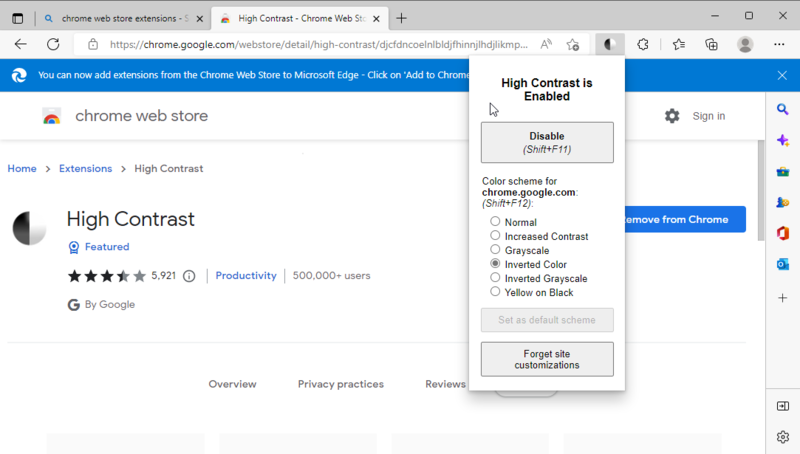Click the address bar URL field
This screenshot has height=454, width=800.
point(318,44)
